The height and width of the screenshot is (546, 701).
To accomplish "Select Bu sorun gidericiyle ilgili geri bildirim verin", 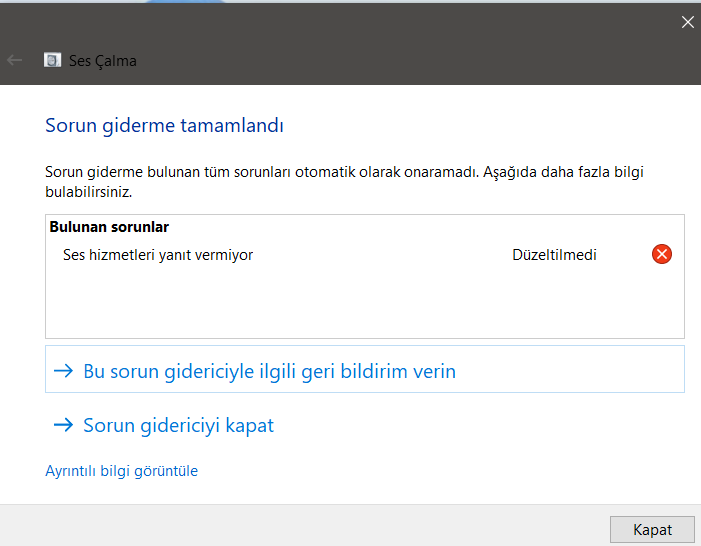I will tap(269, 371).
